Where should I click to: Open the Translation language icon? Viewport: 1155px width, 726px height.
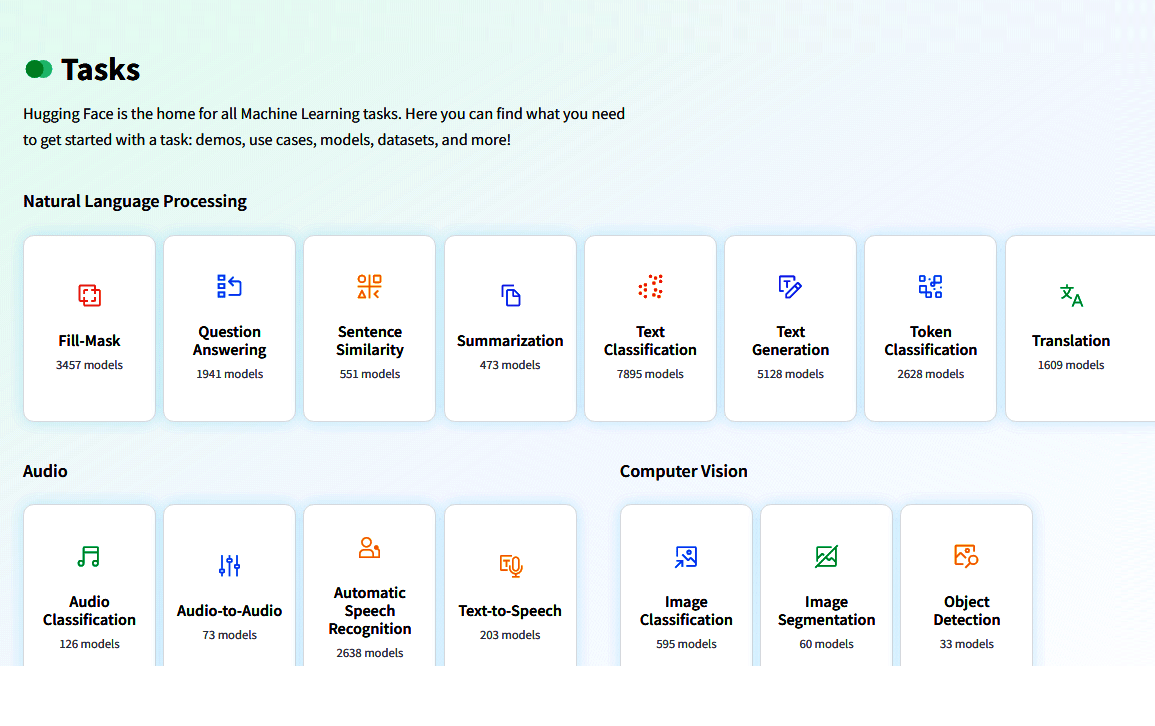1071,295
